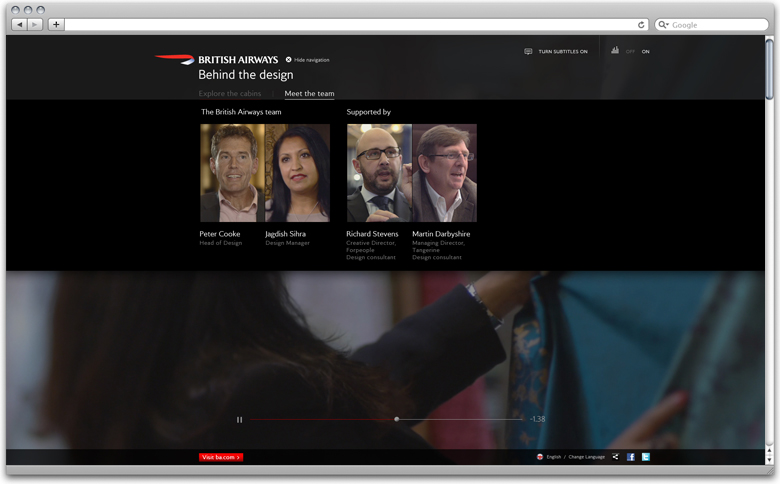Screen dimensions: 780x484
Task: Click the video progress scrubber handle
Action: point(396,419)
